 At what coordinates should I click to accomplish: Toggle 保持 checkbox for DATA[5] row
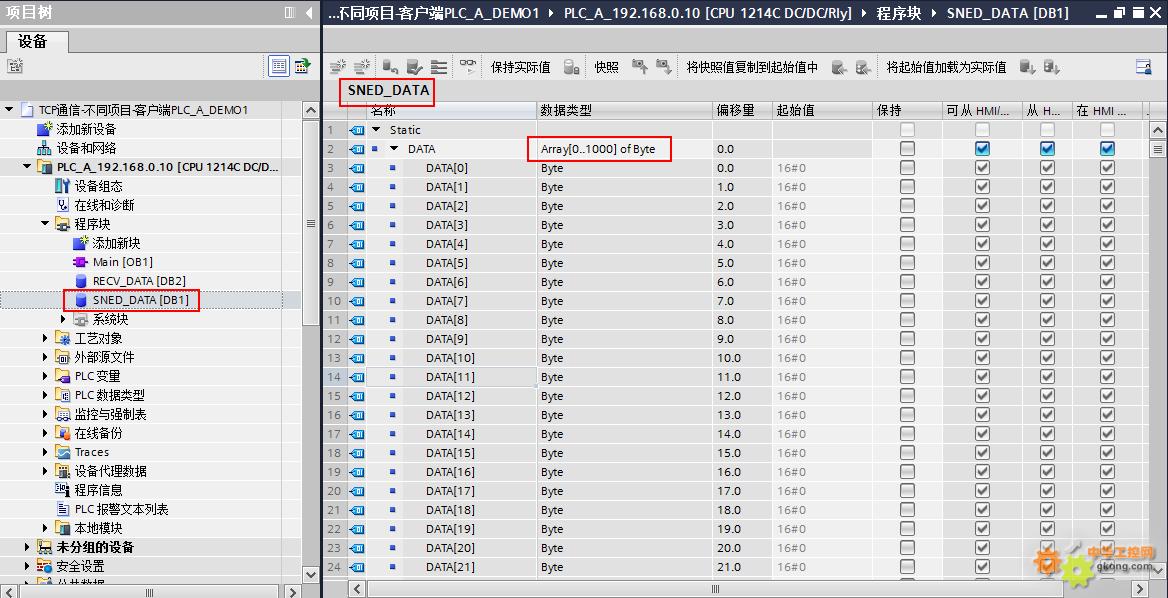coord(907,263)
